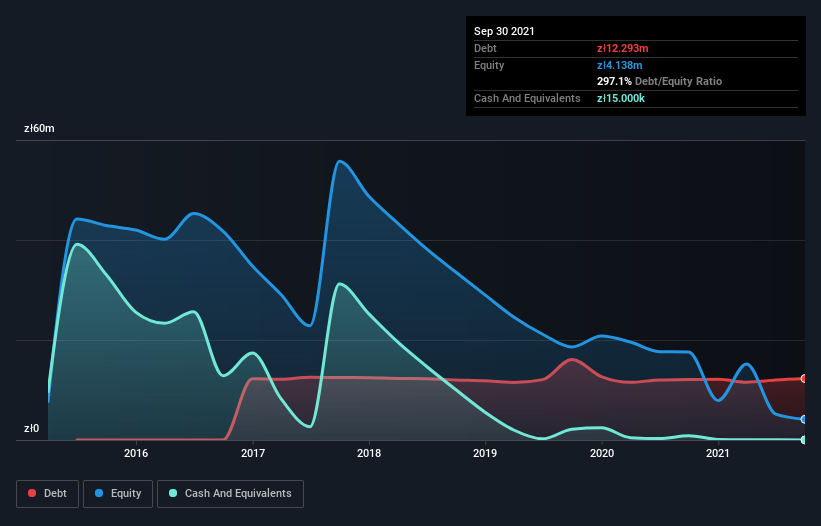Select the 2018 x-axis label
Image resolution: width=821 pixels, height=526 pixels.
pyautogui.click(x=369, y=453)
